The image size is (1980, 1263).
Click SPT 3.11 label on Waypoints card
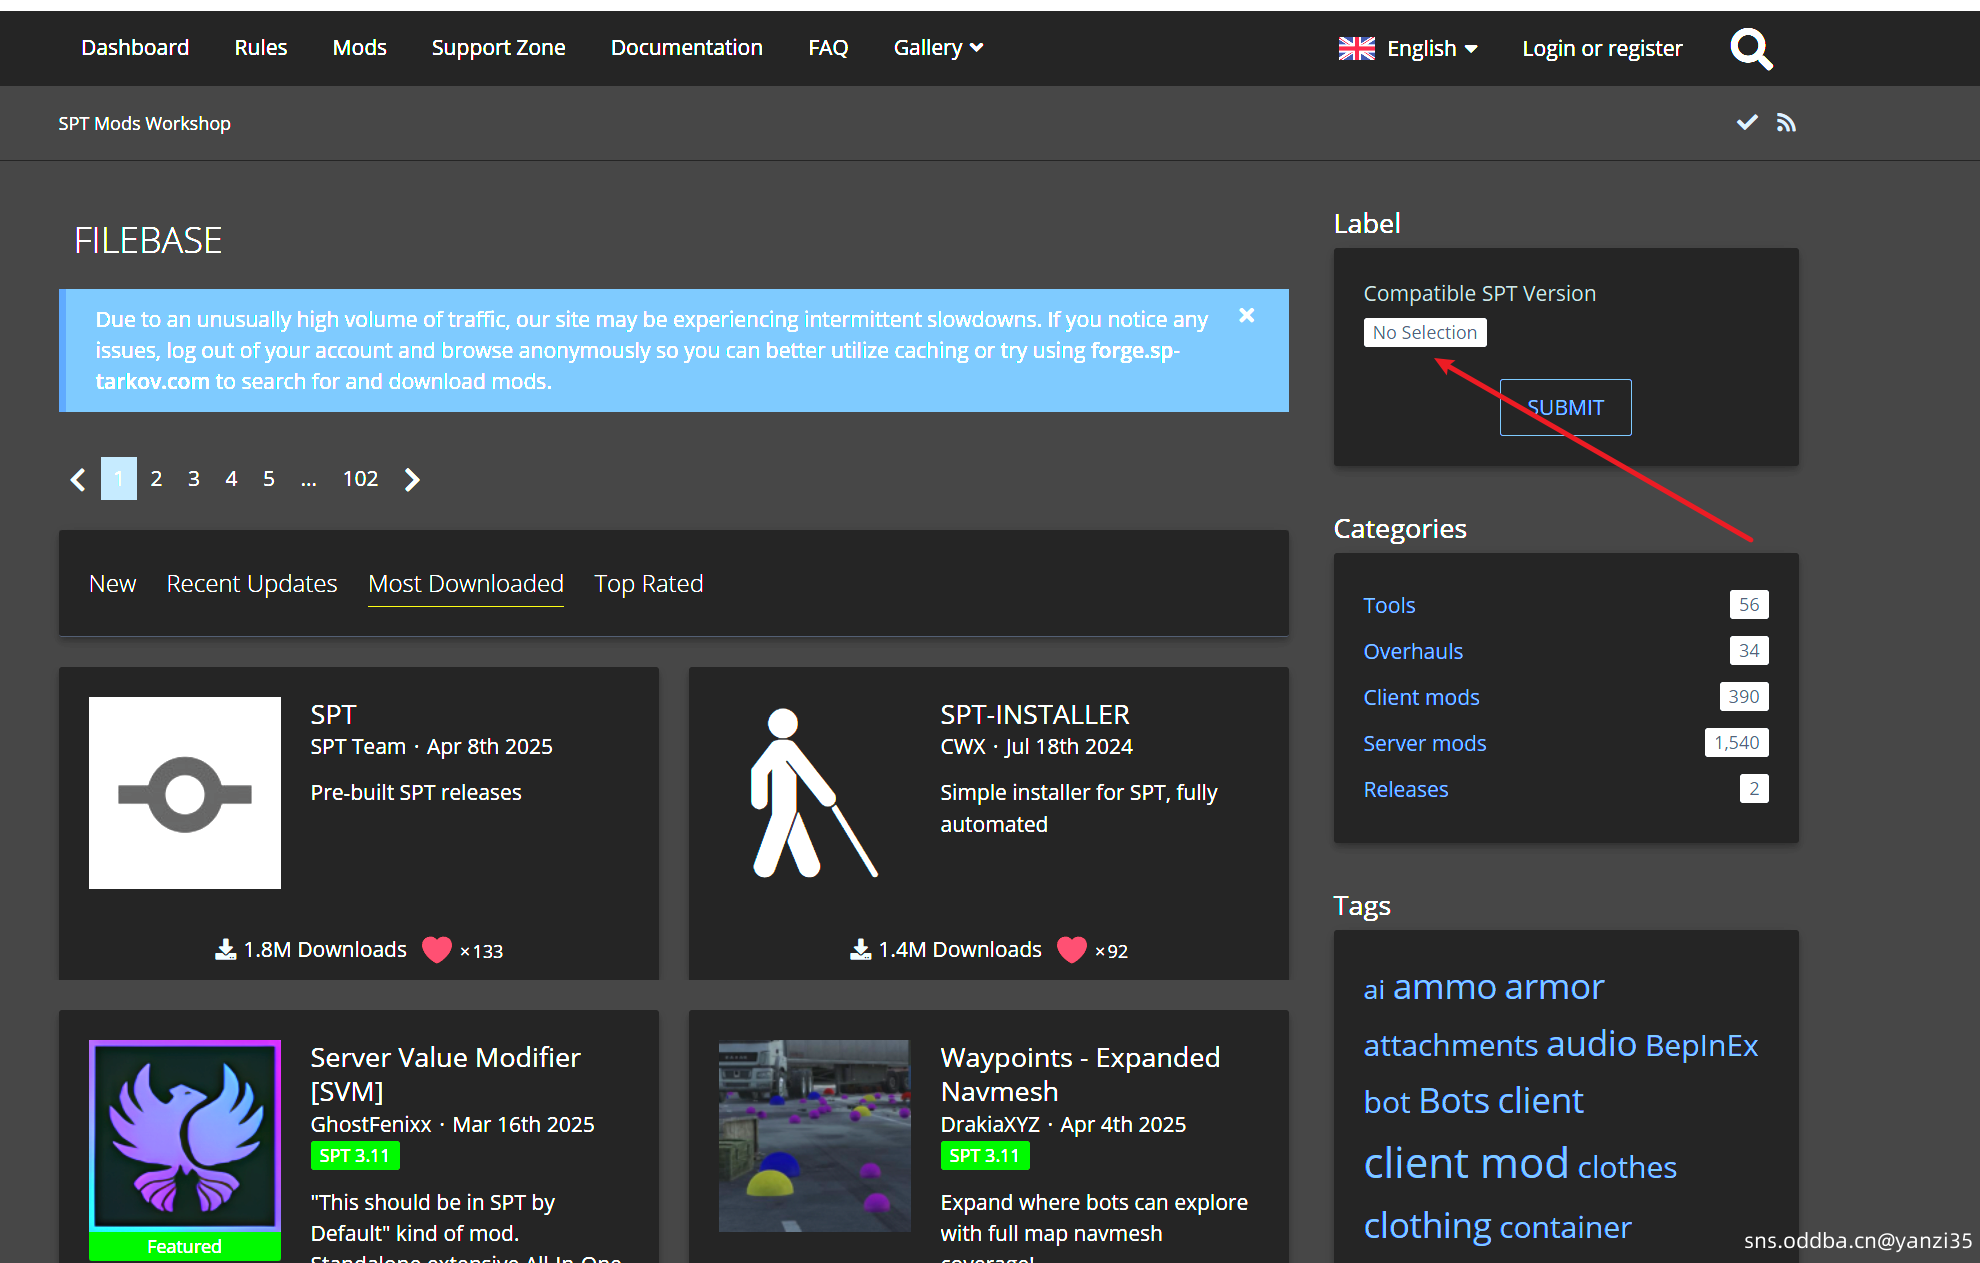coord(985,1155)
